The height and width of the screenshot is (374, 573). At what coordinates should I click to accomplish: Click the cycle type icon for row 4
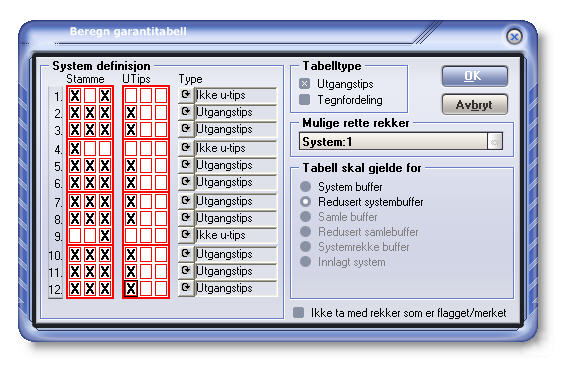click(x=186, y=148)
